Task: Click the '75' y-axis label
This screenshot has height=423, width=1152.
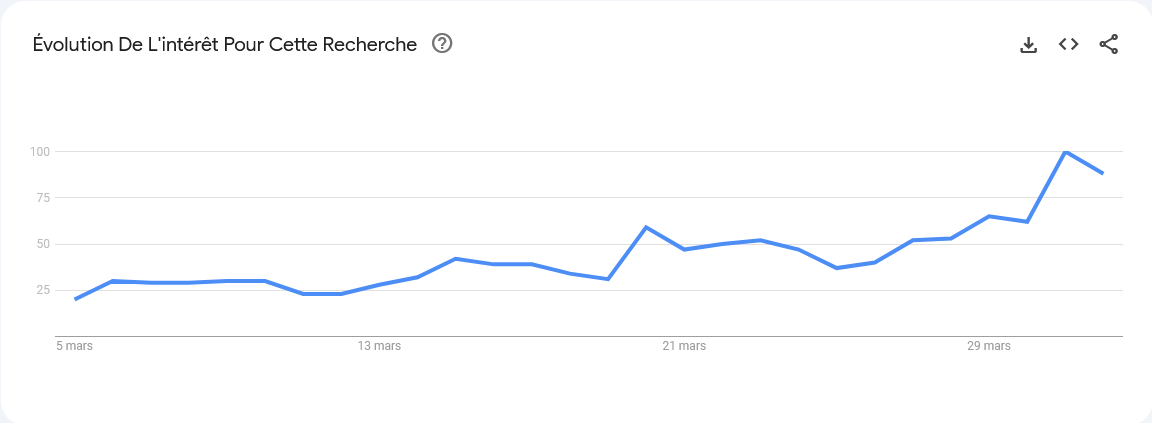Action: point(42,198)
